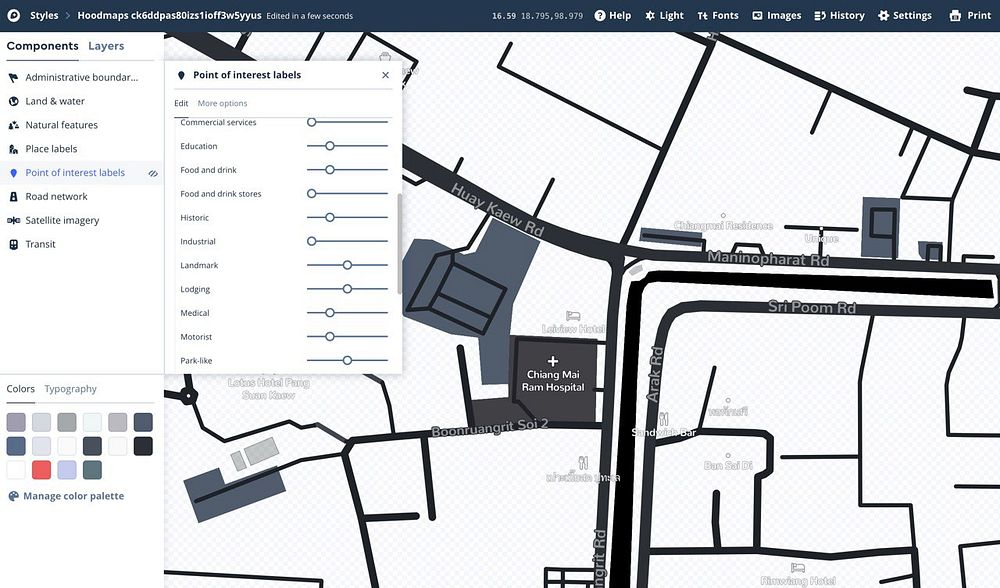Viewport: 1000px width, 588px height.
Task: Close the Point of interest labels panel
Action: pyautogui.click(x=385, y=75)
